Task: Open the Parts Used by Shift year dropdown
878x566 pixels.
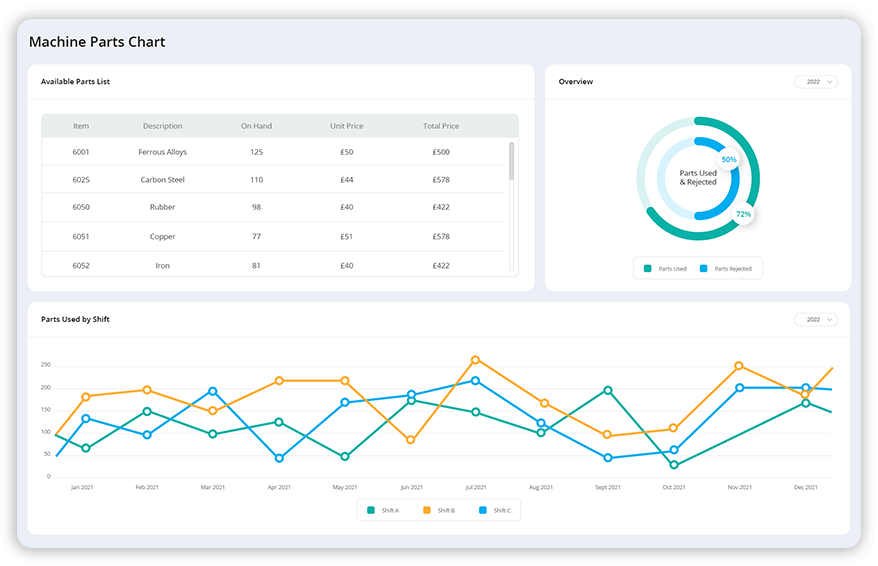Action: click(x=815, y=320)
